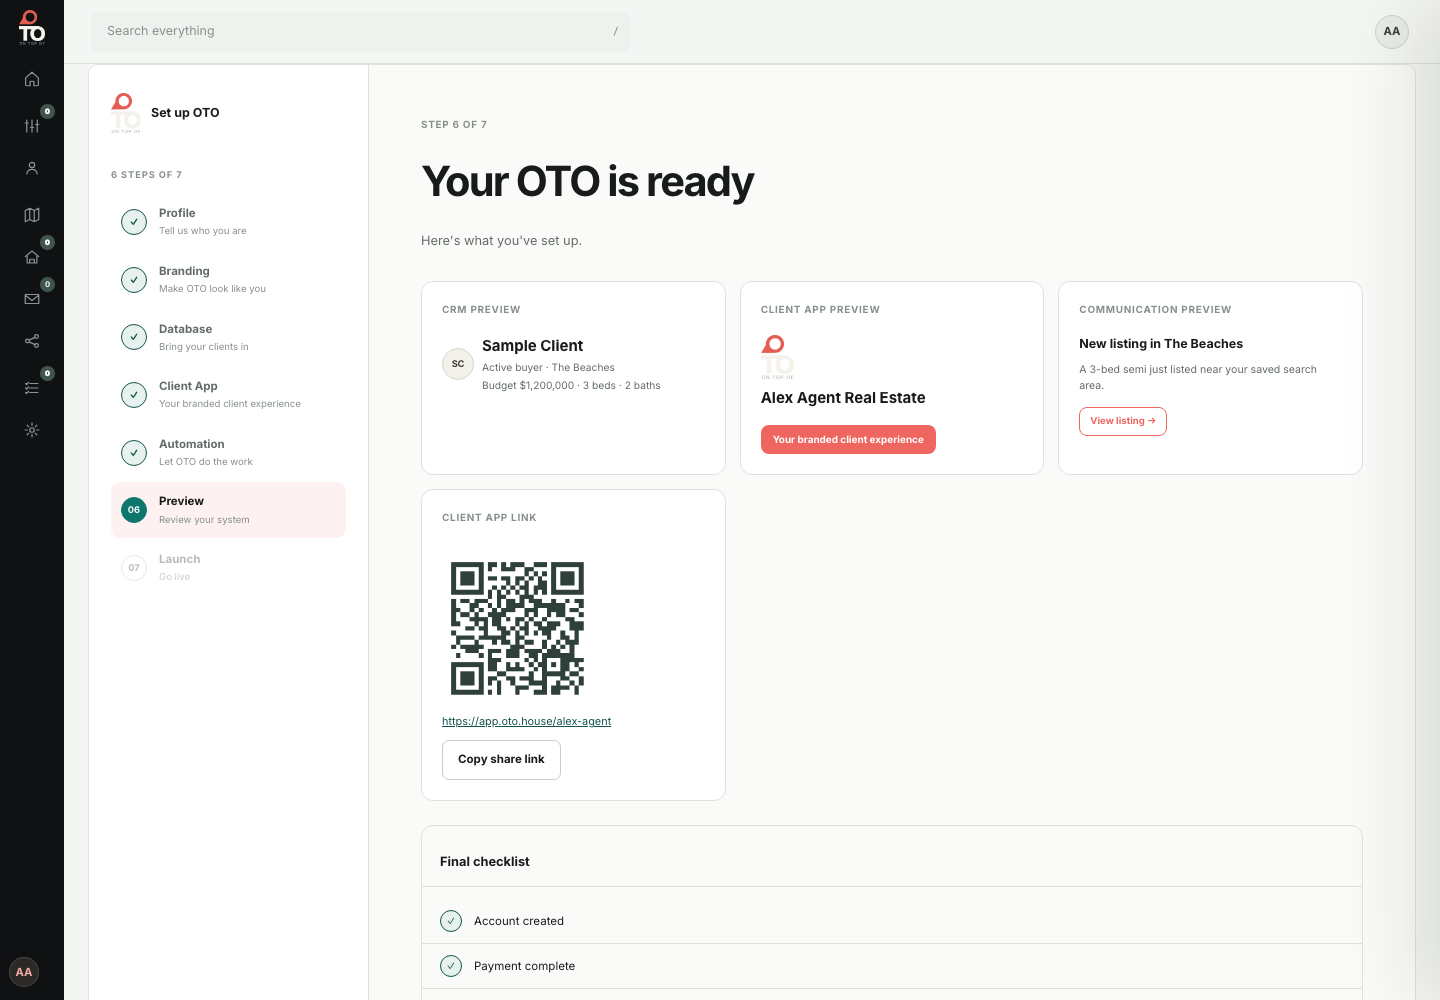
Task: Click the Your OTO is ready heading
Action: pyautogui.click(x=588, y=182)
